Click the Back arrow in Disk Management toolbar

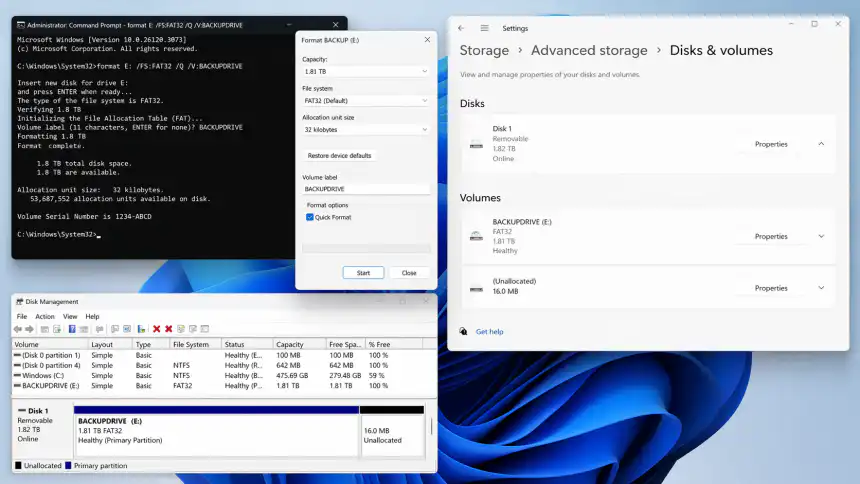click(x=18, y=329)
